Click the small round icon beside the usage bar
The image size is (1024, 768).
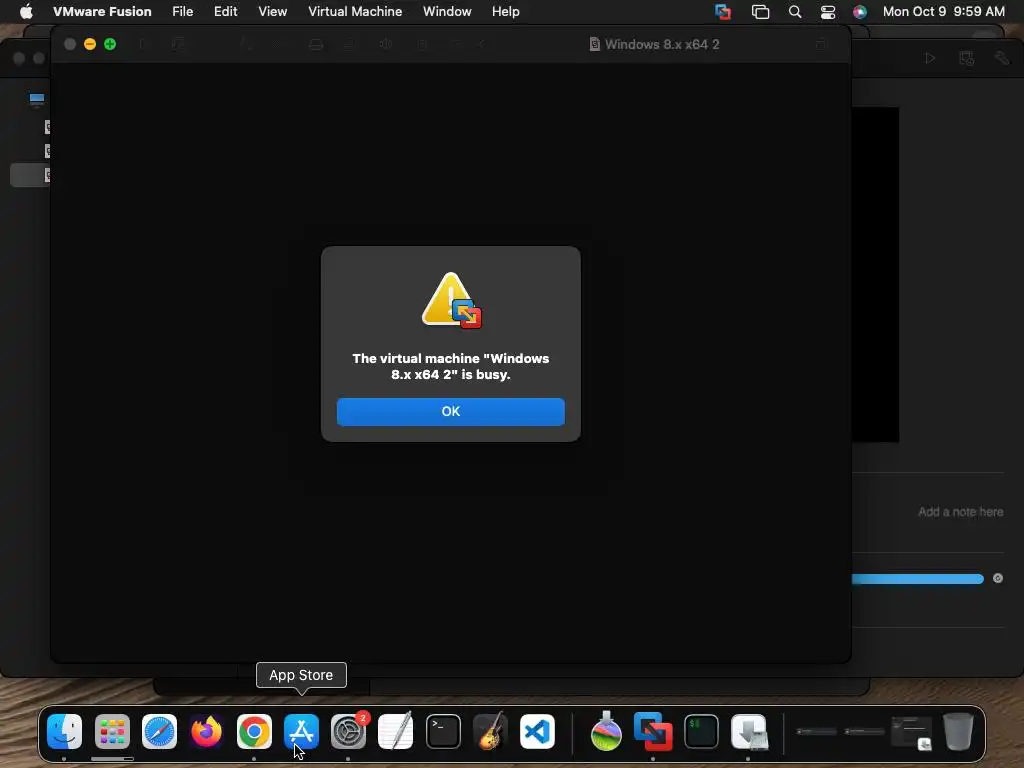(x=998, y=578)
